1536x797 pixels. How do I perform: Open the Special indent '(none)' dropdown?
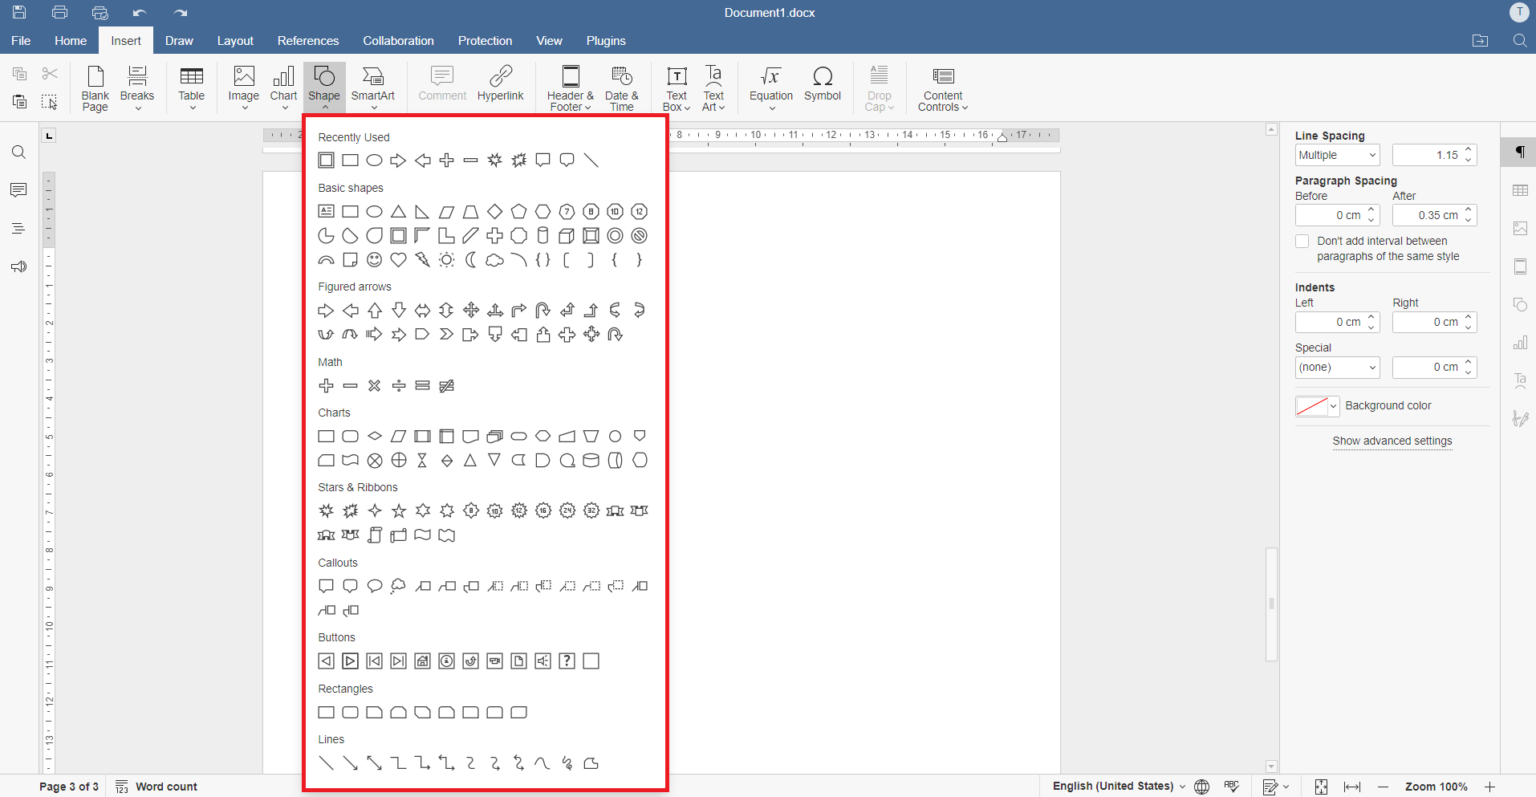pyautogui.click(x=1337, y=367)
